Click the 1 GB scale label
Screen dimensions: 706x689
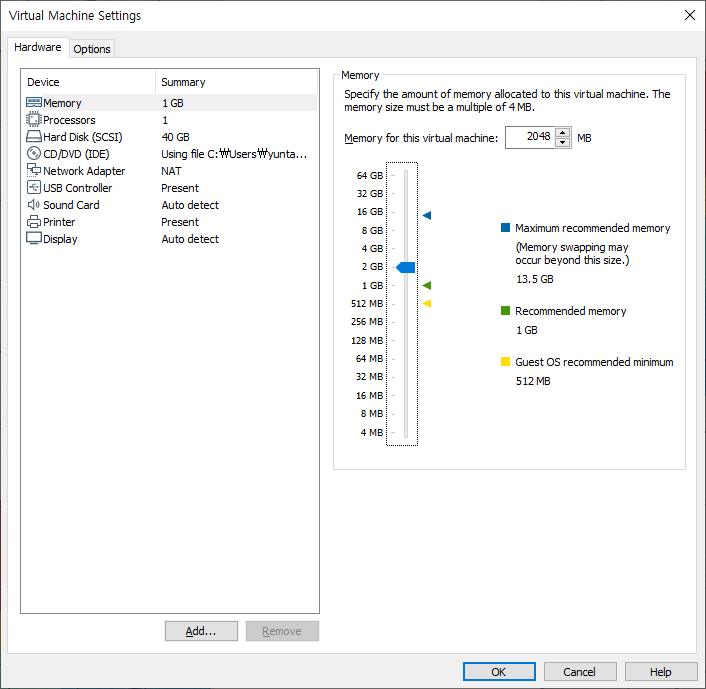coord(372,286)
